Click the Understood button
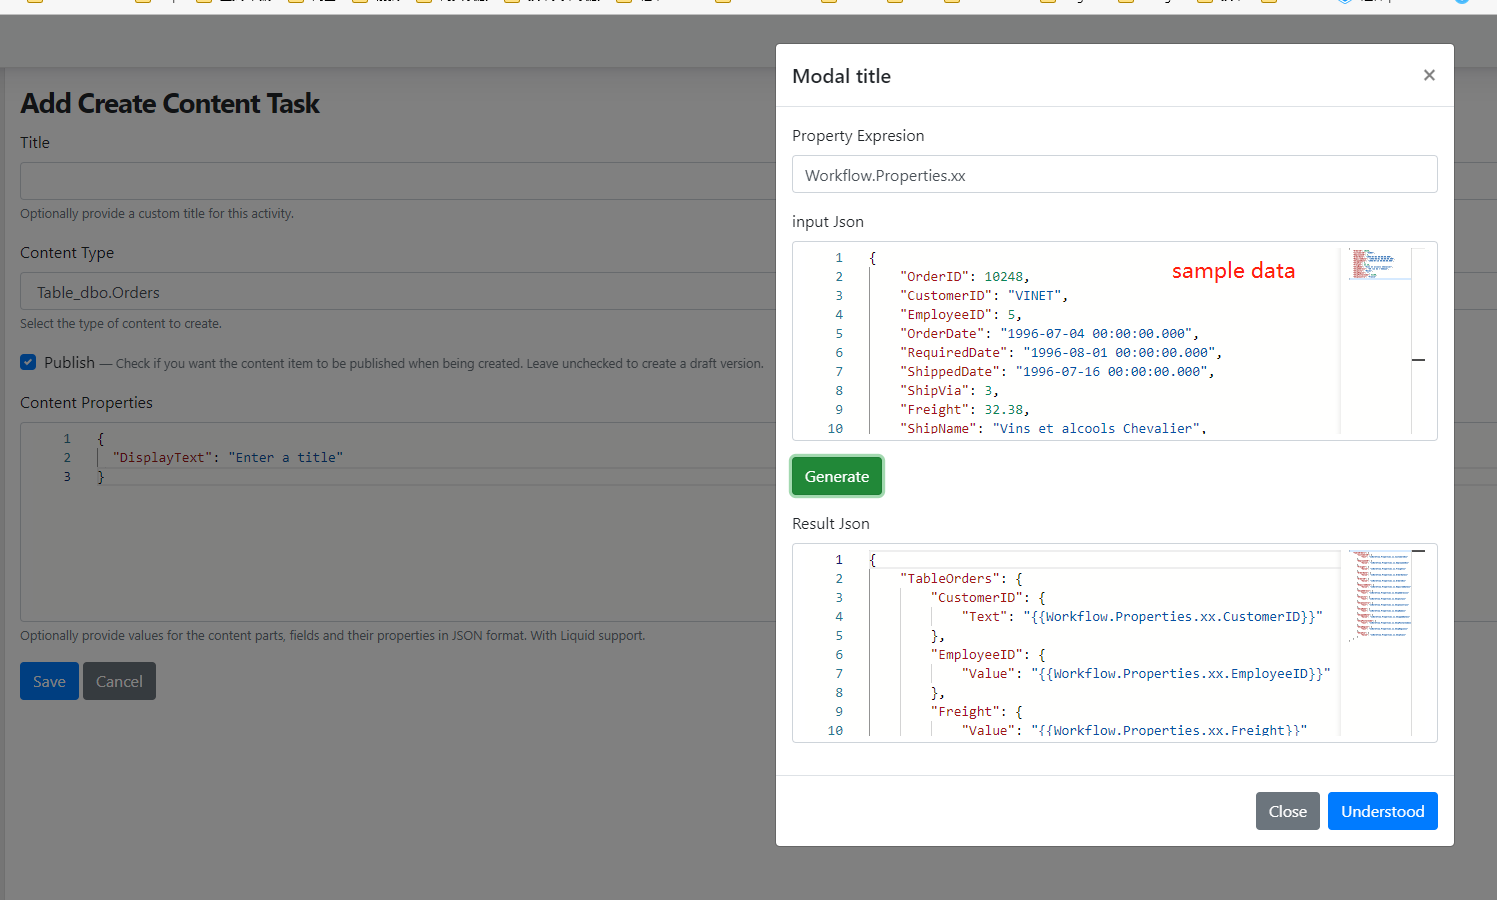Viewport: 1497px width, 900px height. 1382,811
